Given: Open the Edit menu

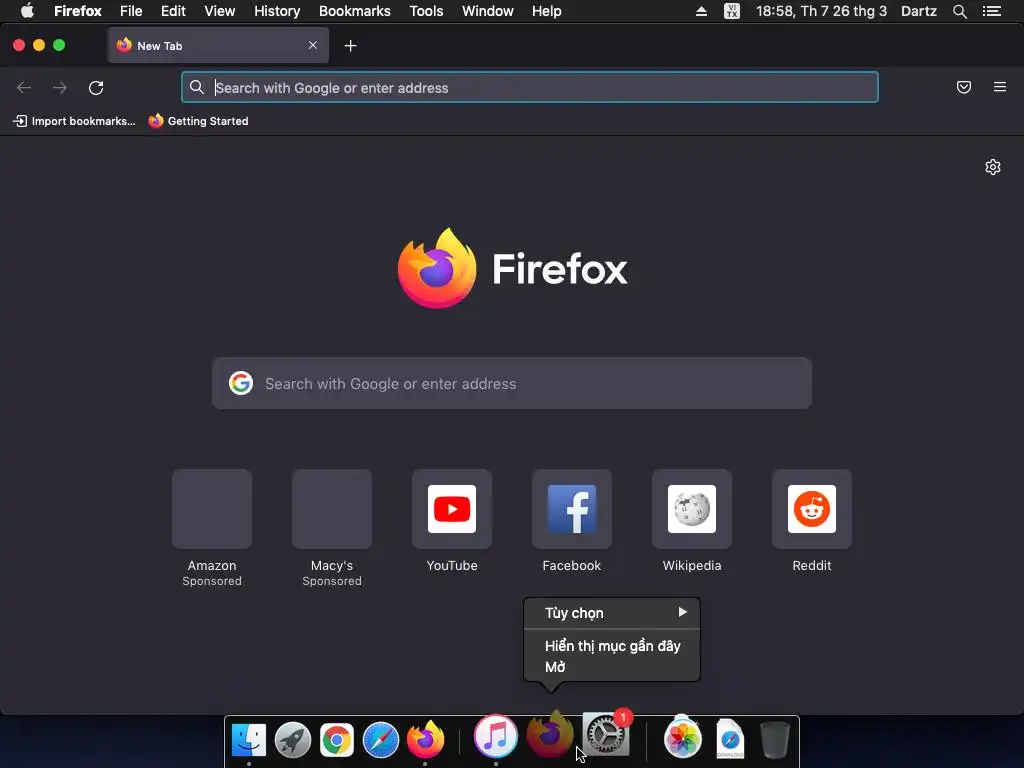Looking at the screenshot, I should [x=173, y=11].
